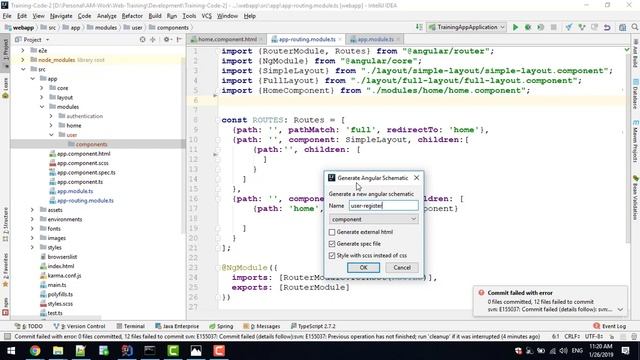Open the Windows Start menu
This screenshot has width=640, height=360.
pyautogui.click(x=11, y=351)
